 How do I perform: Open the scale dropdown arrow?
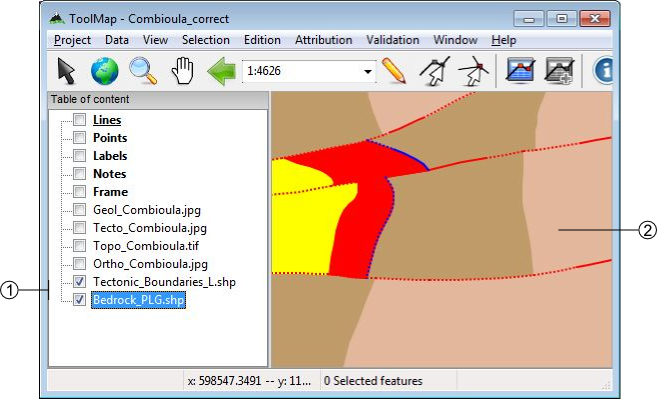pos(367,71)
